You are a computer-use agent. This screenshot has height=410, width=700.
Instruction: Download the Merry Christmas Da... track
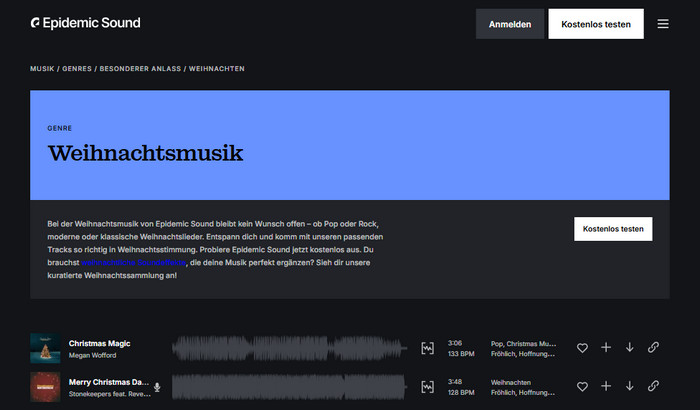point(629,386)
